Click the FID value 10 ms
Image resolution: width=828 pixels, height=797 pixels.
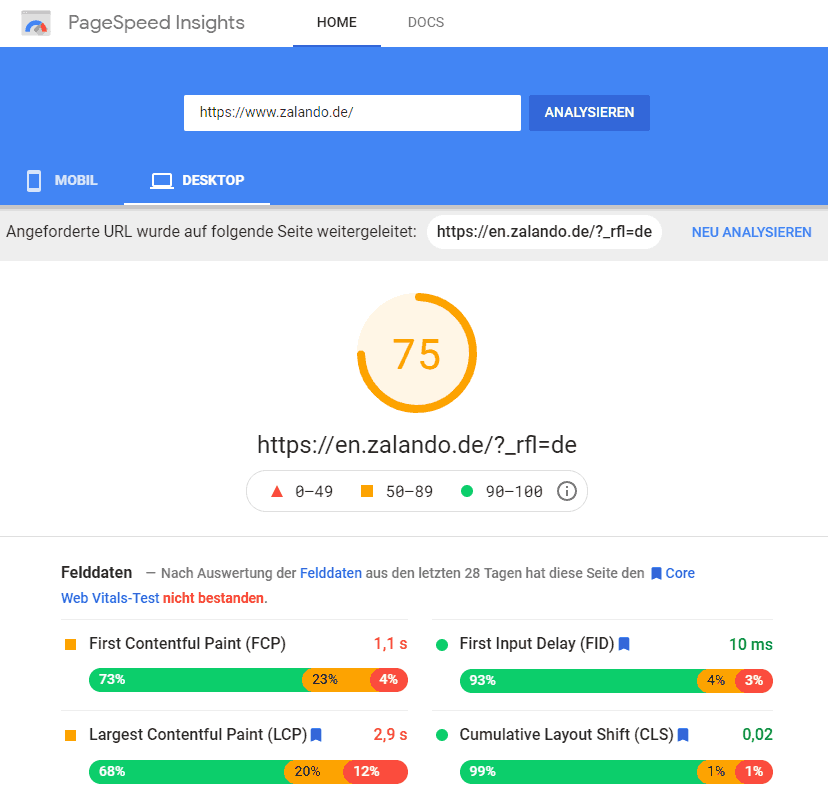[751, 644]
